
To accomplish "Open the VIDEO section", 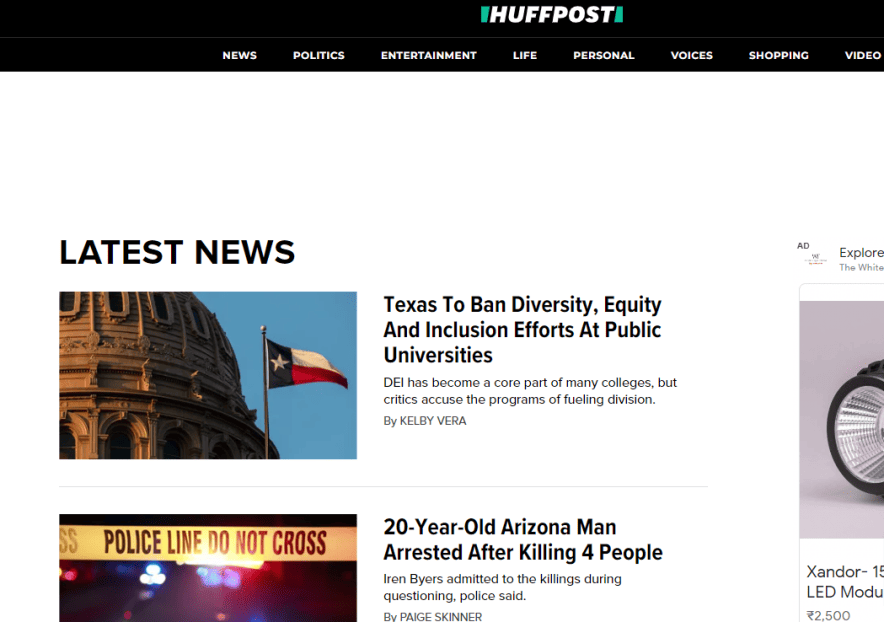I will (x=861, y=55).
